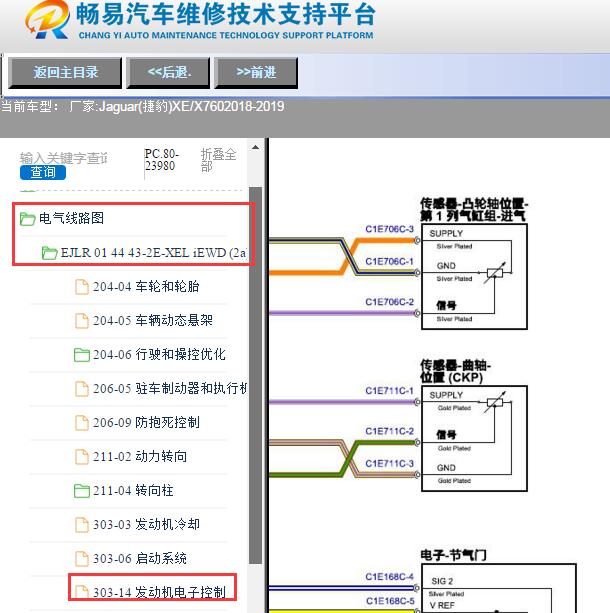Image resolution: width=610 pixels, height=613 pixels.
Task: Click variable resistor symbol in CKP sensor box
Action: point(495,402)
